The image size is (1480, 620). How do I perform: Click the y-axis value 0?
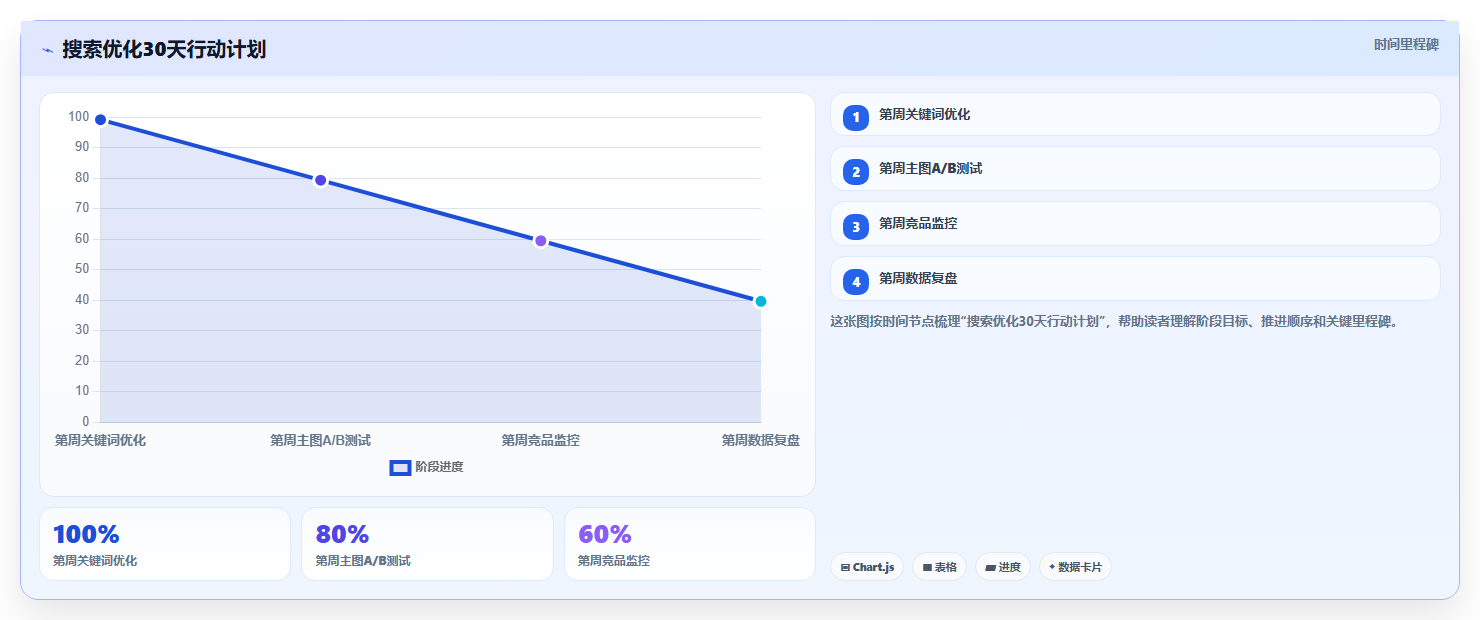click(x=86, y=421)
